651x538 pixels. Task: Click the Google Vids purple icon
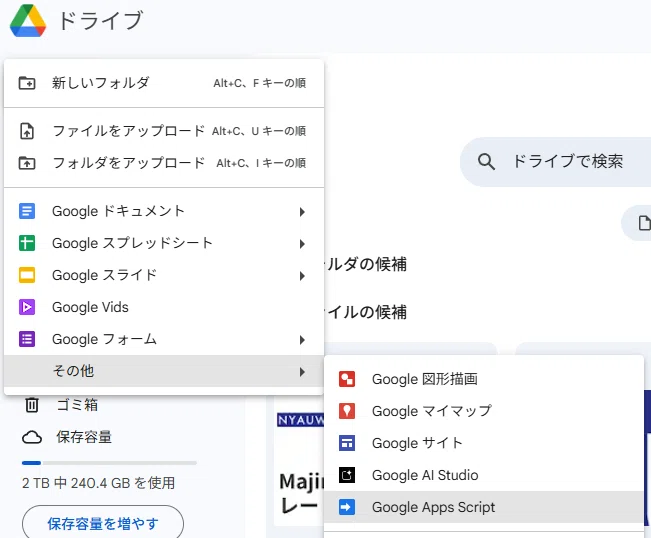27,307
